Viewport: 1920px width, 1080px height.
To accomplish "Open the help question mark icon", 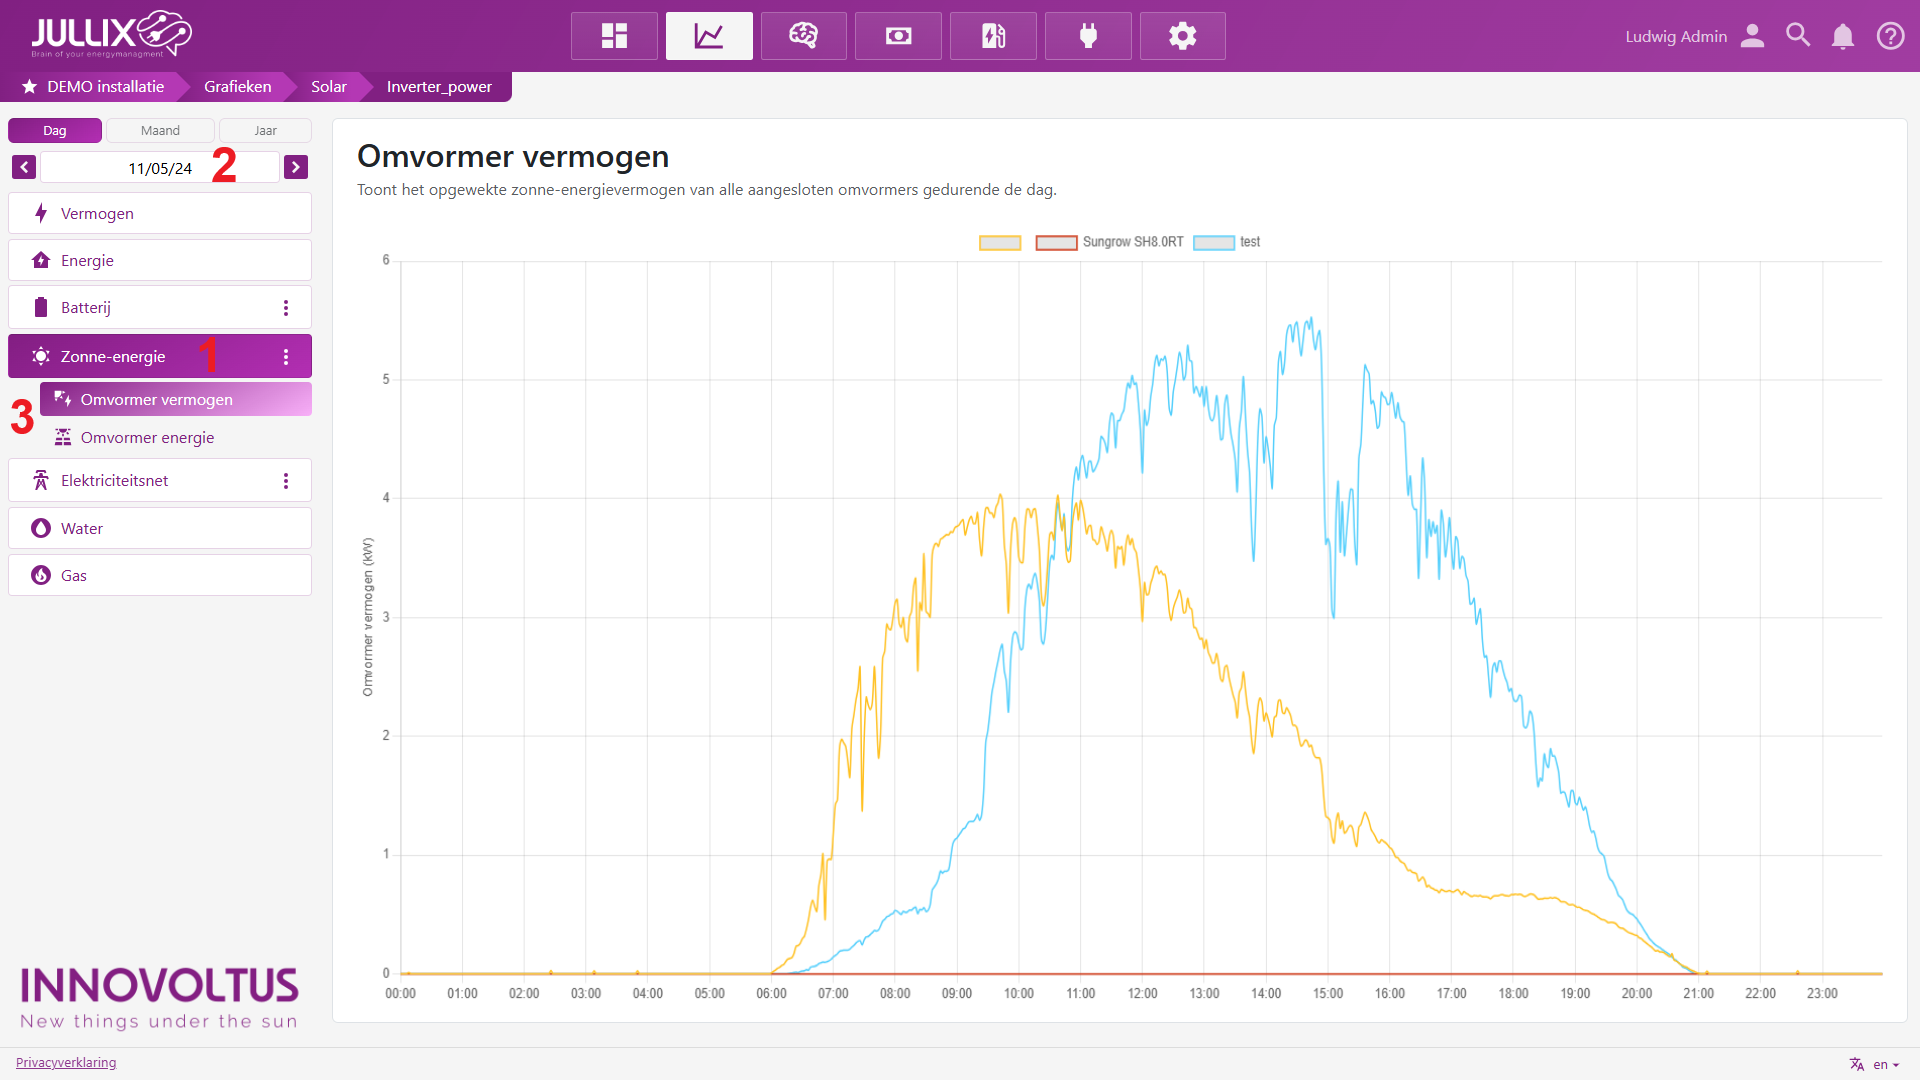I will [x=1890, y=36].
